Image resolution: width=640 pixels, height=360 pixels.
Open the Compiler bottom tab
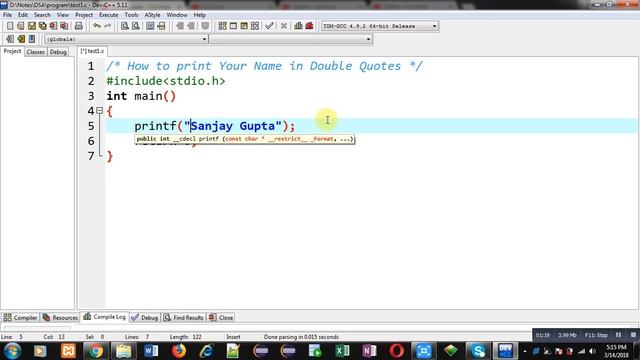click(x=20, y=317)
